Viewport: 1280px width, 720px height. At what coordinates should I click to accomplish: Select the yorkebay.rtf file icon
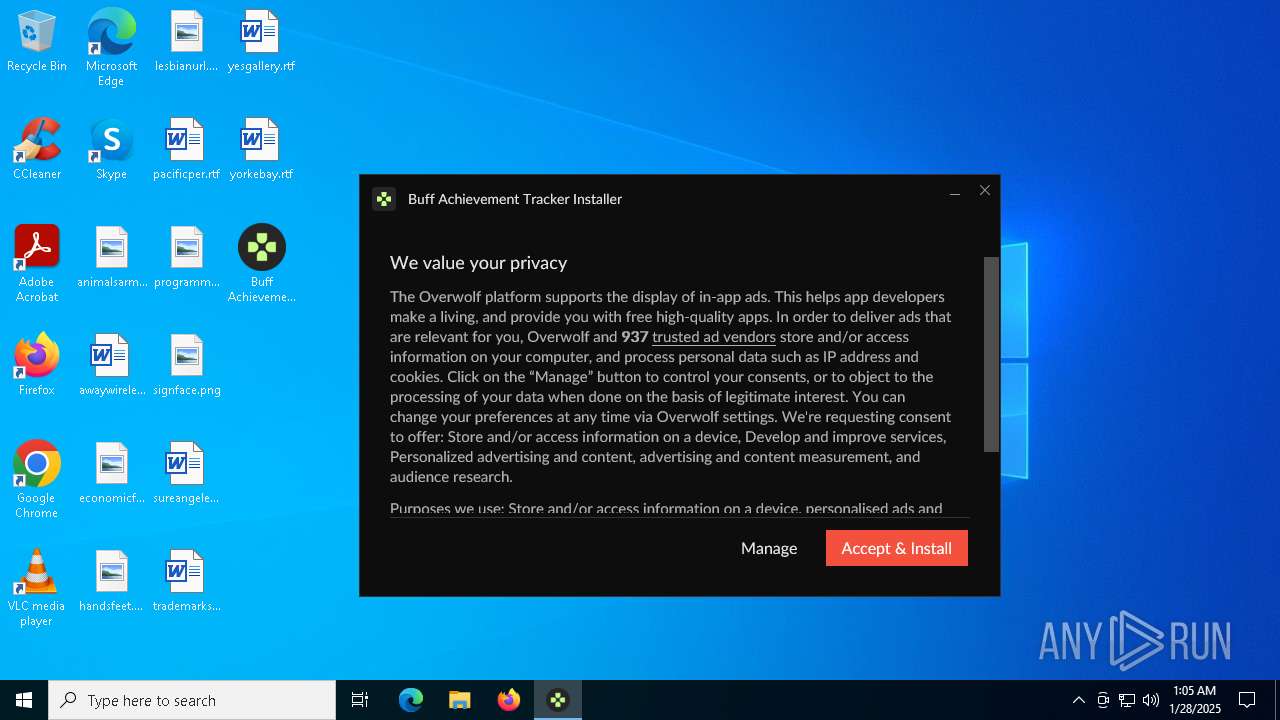click(x=261, y=150)
